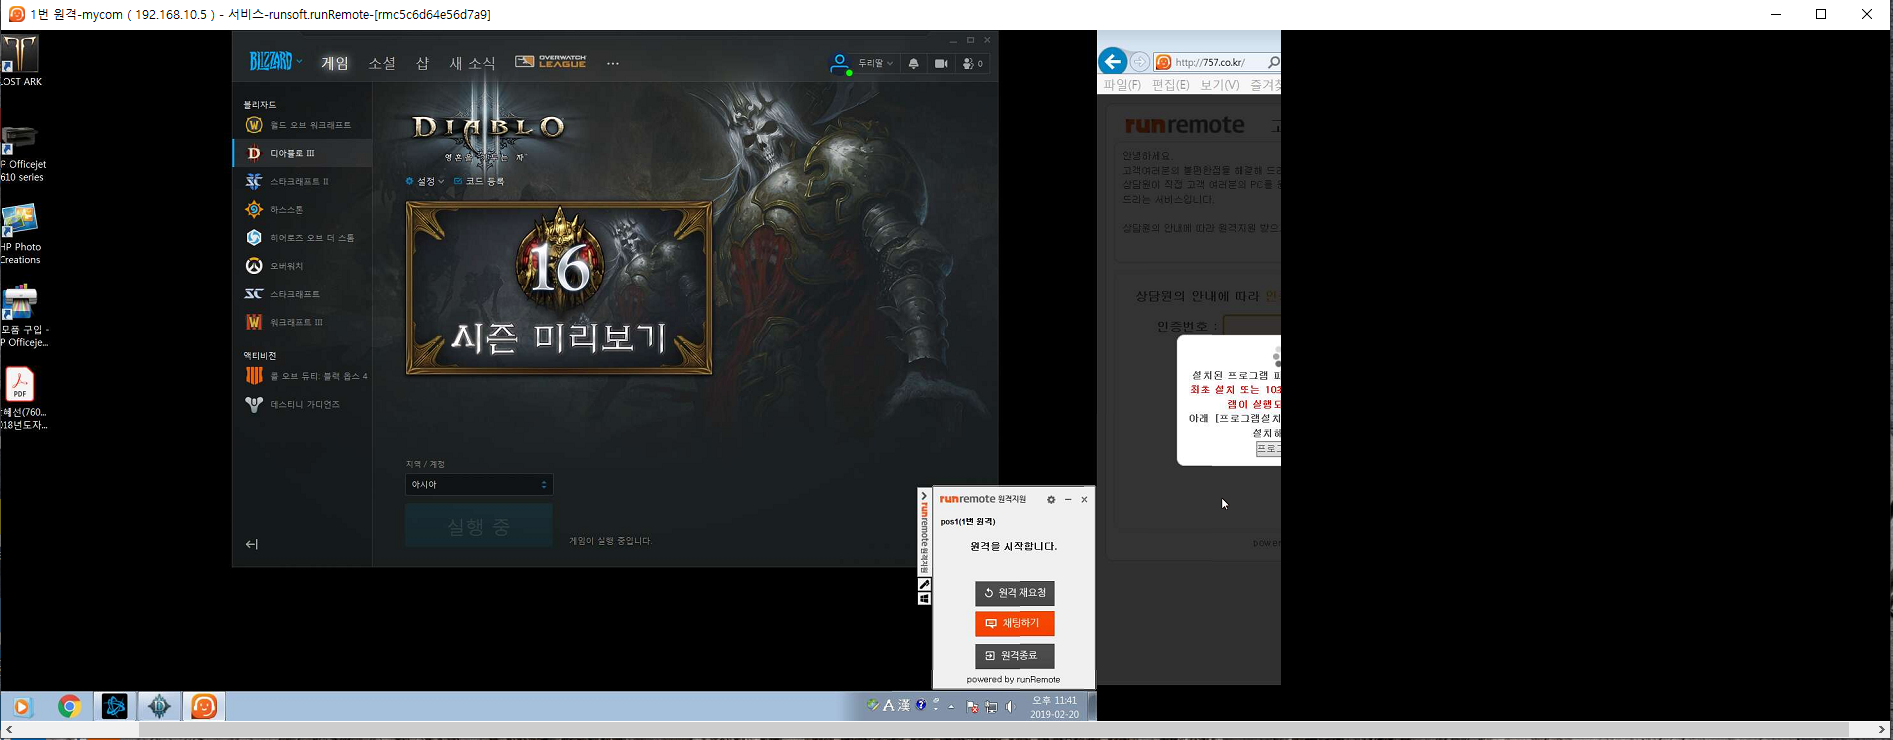1893x740 pixels.
Task: Switch to the 소셜 tab
Action: pyautogui.click(x=382, y=63)
